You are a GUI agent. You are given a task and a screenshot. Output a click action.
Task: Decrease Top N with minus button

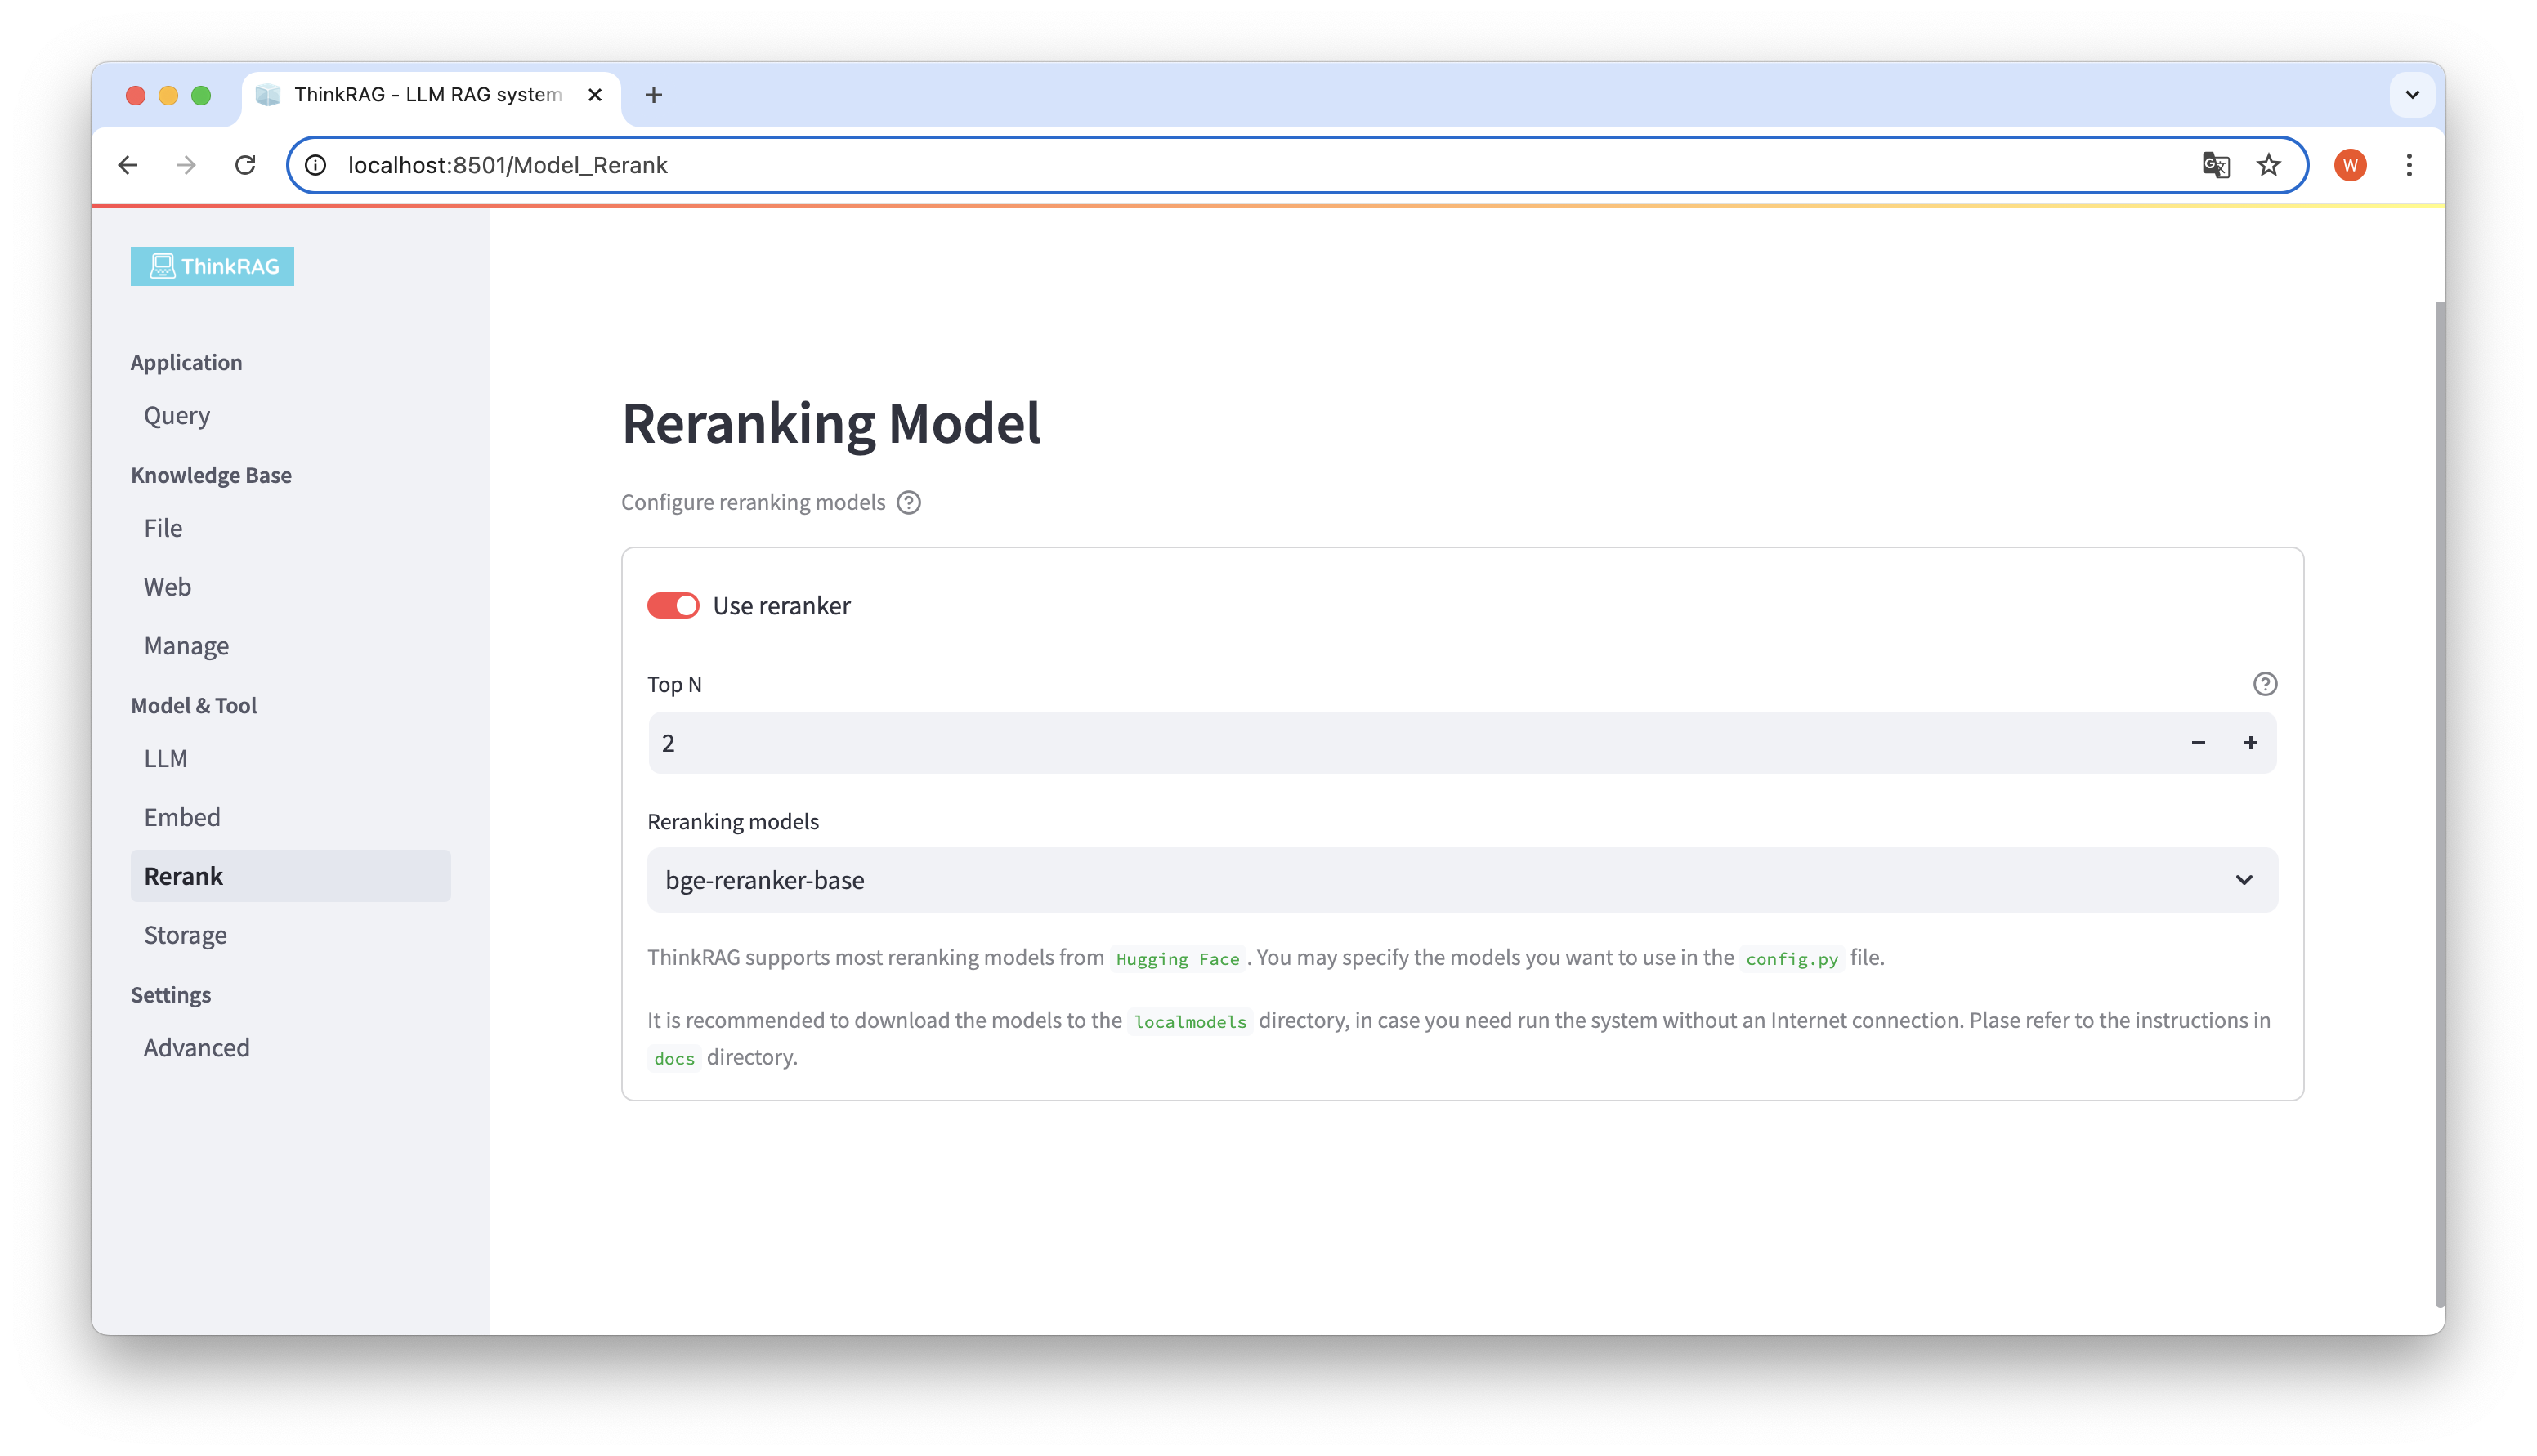[2198, 743]
